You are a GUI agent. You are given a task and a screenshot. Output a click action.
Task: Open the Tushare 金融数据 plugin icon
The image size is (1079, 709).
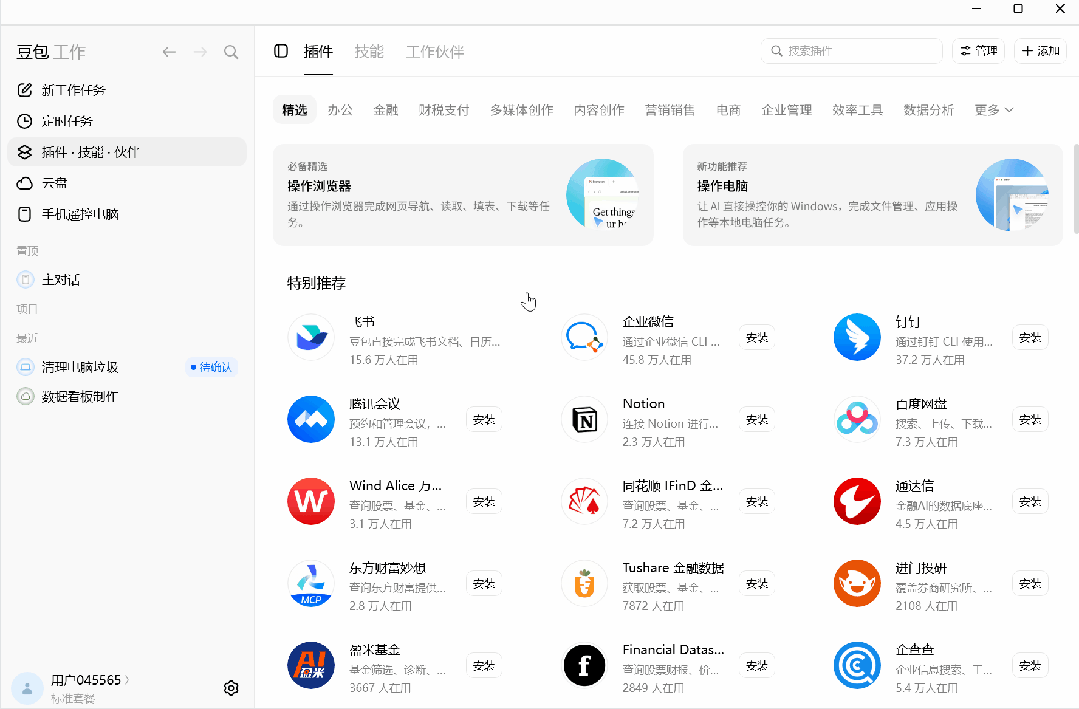[584, 584]
